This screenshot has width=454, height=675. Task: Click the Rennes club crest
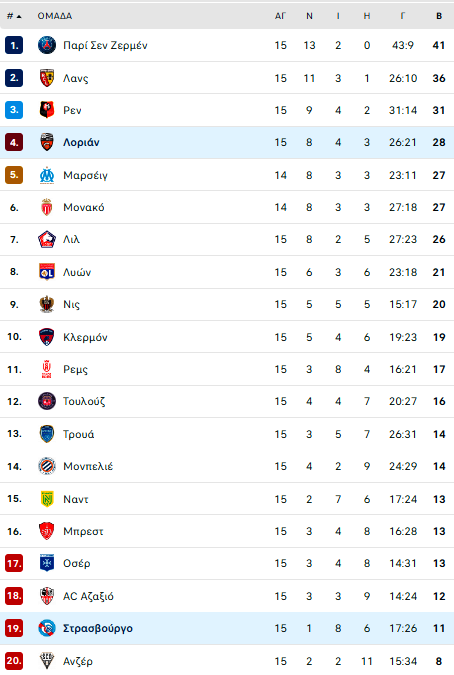click(x=46, y=110)
